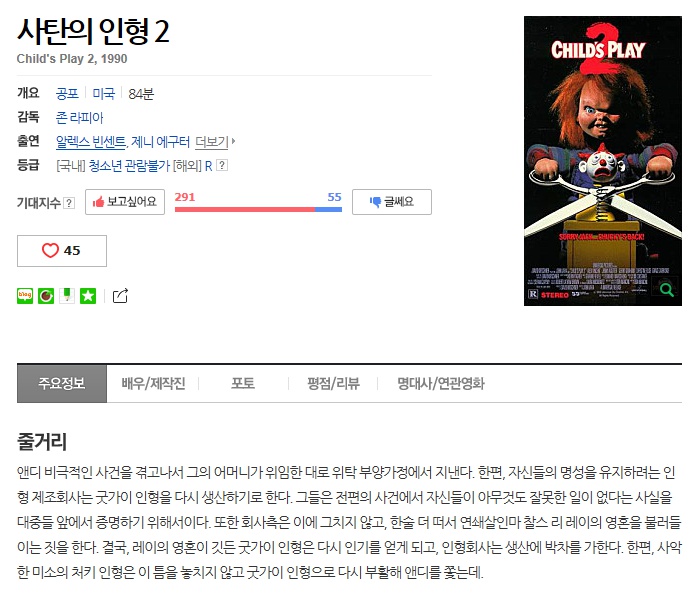Image resolution: width=695 pixels, height=595 pixels.
Task: Share via the green cafe icon
Action: (x=46, y=295)
